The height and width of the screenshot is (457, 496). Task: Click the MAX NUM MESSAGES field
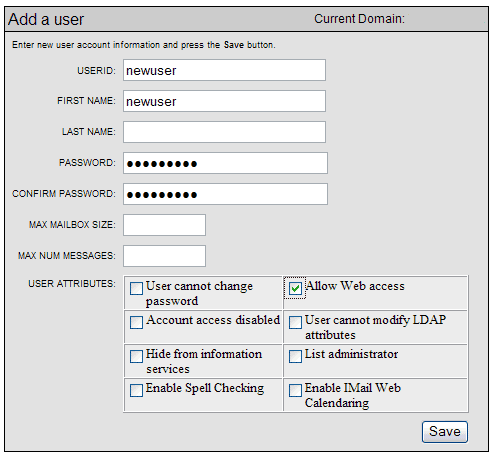coord(164,256)
